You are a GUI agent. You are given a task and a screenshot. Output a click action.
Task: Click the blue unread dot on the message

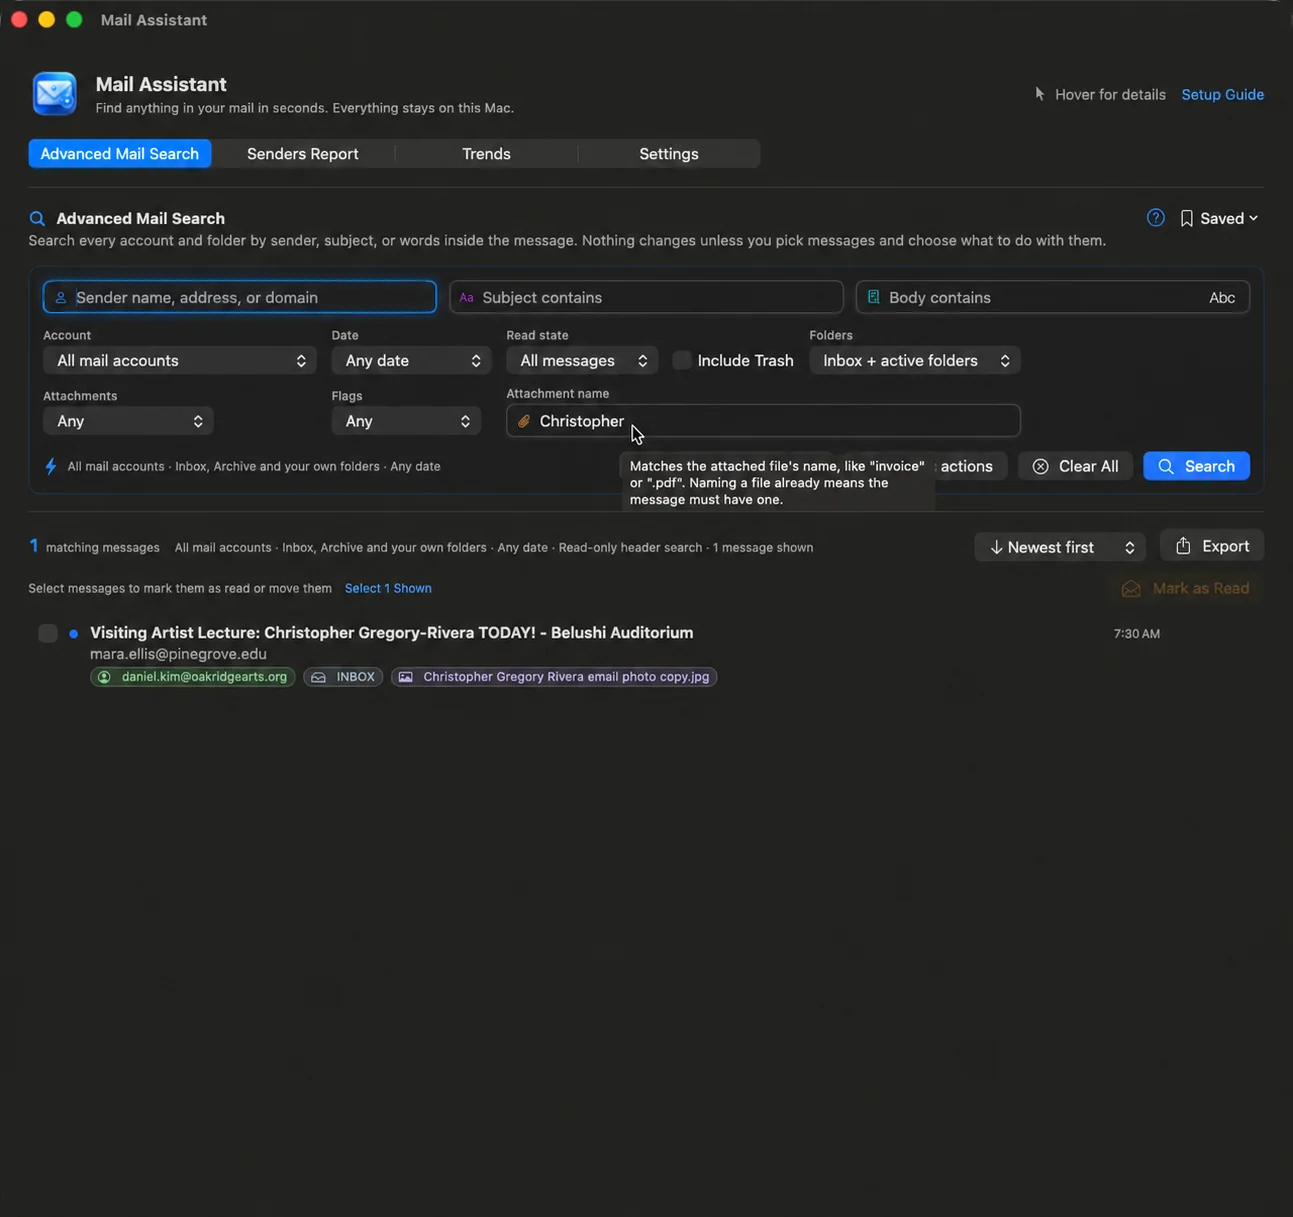tap(74, 633)
